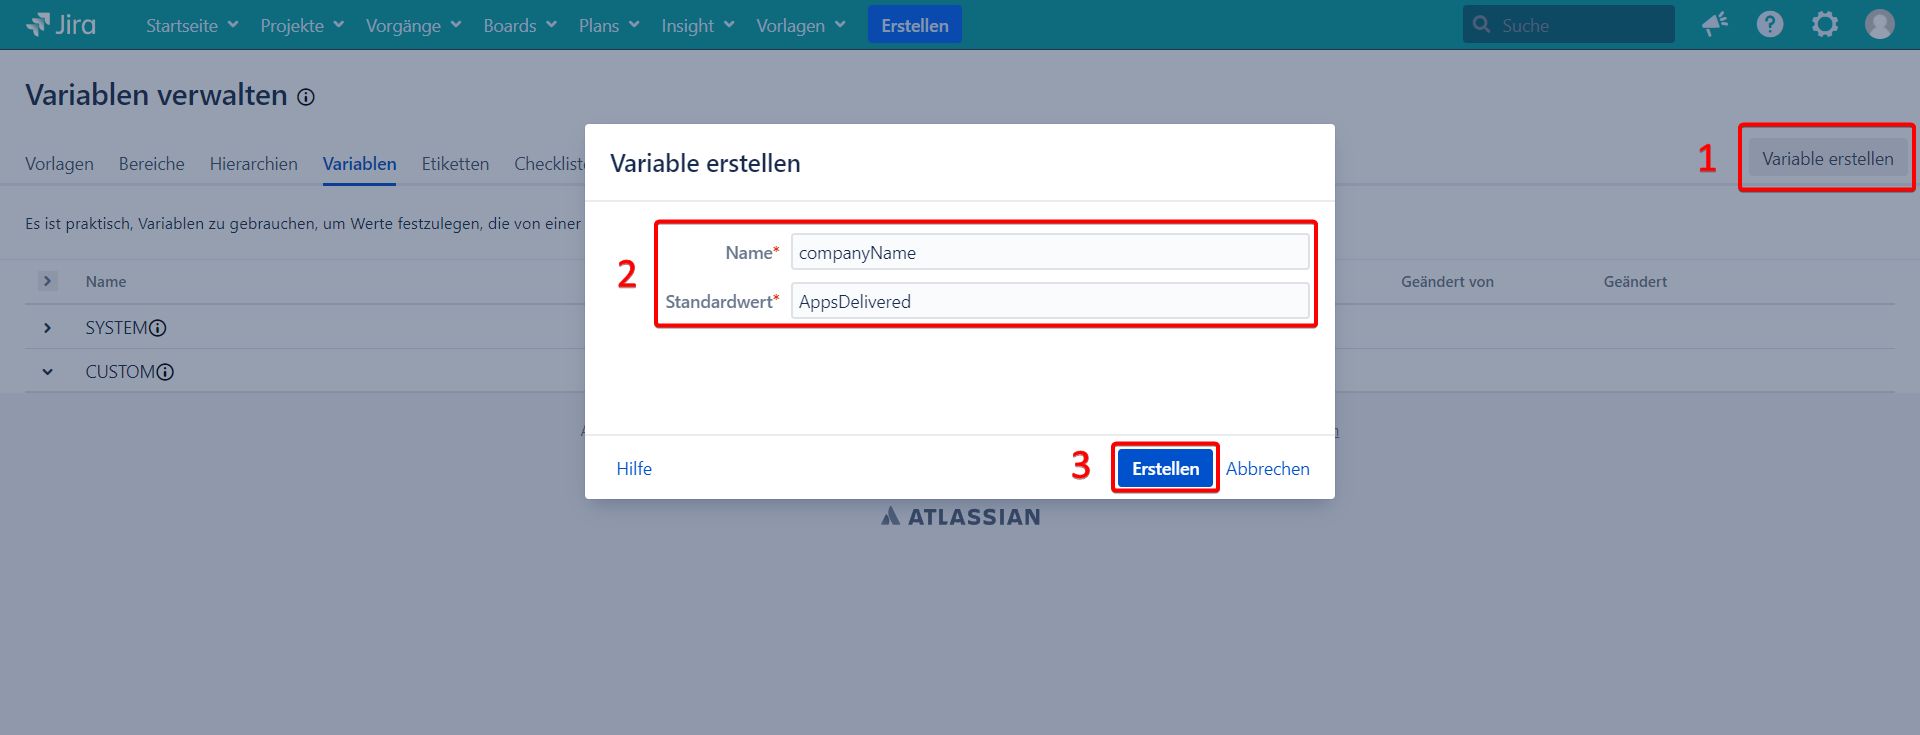Open the help question mark icon

tap(1769, 25)
